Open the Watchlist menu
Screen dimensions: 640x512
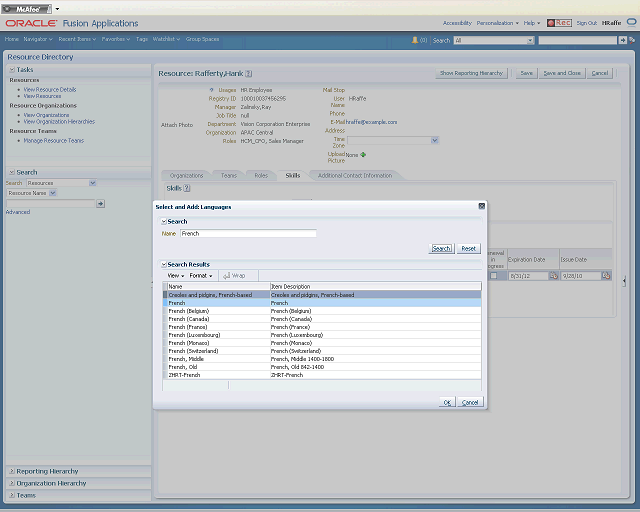coord(166,39)
